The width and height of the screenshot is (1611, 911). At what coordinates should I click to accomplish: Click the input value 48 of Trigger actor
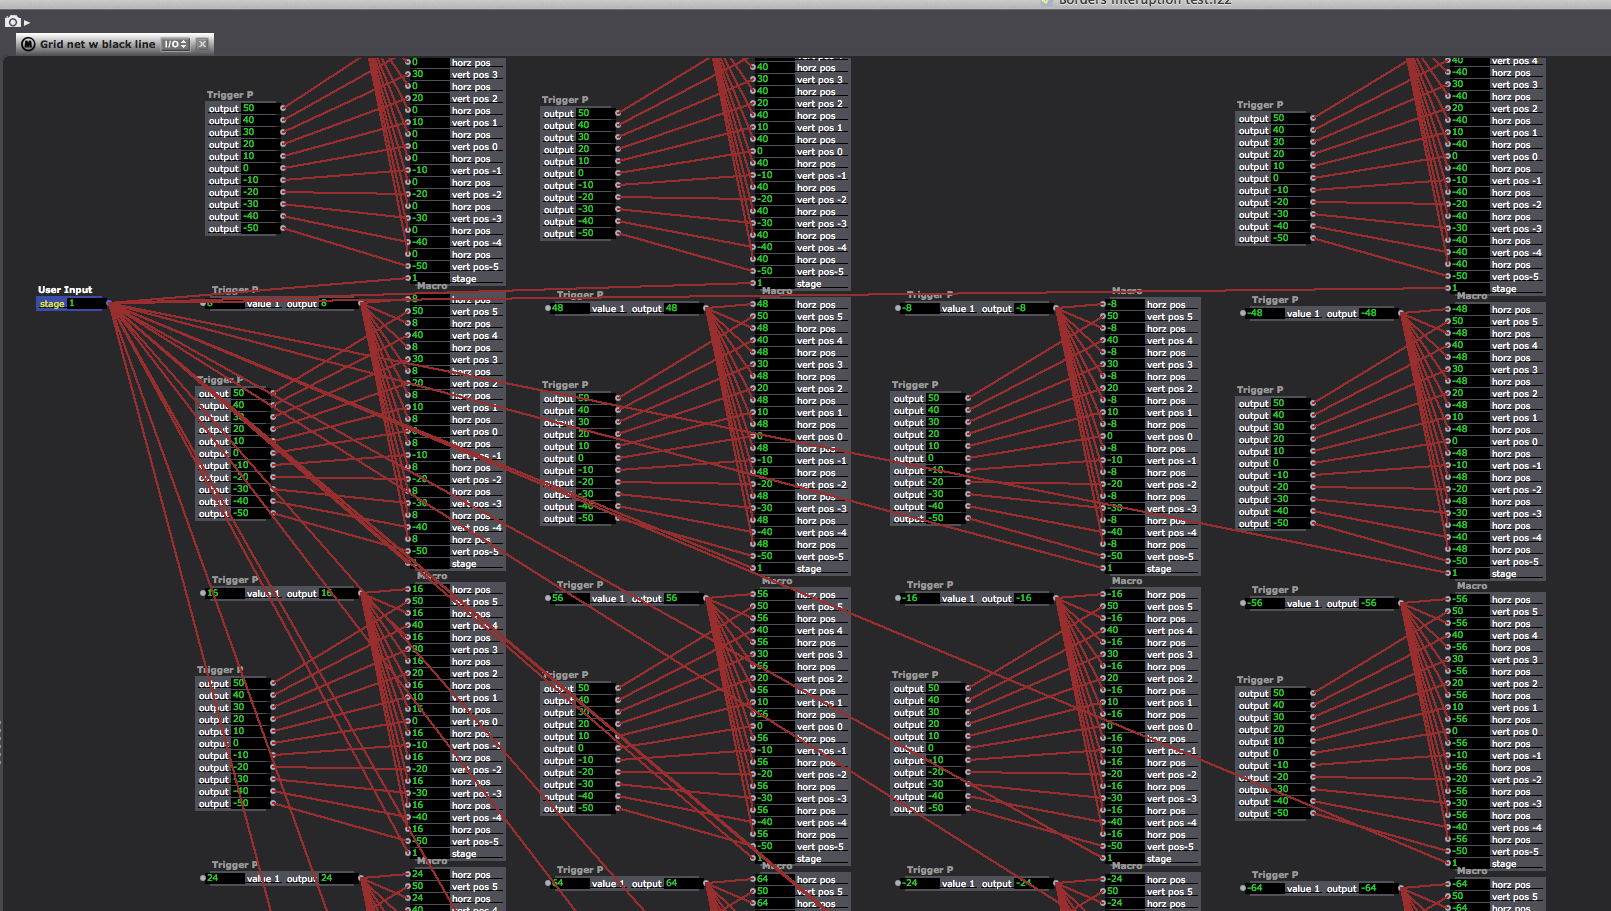[569, 308]
